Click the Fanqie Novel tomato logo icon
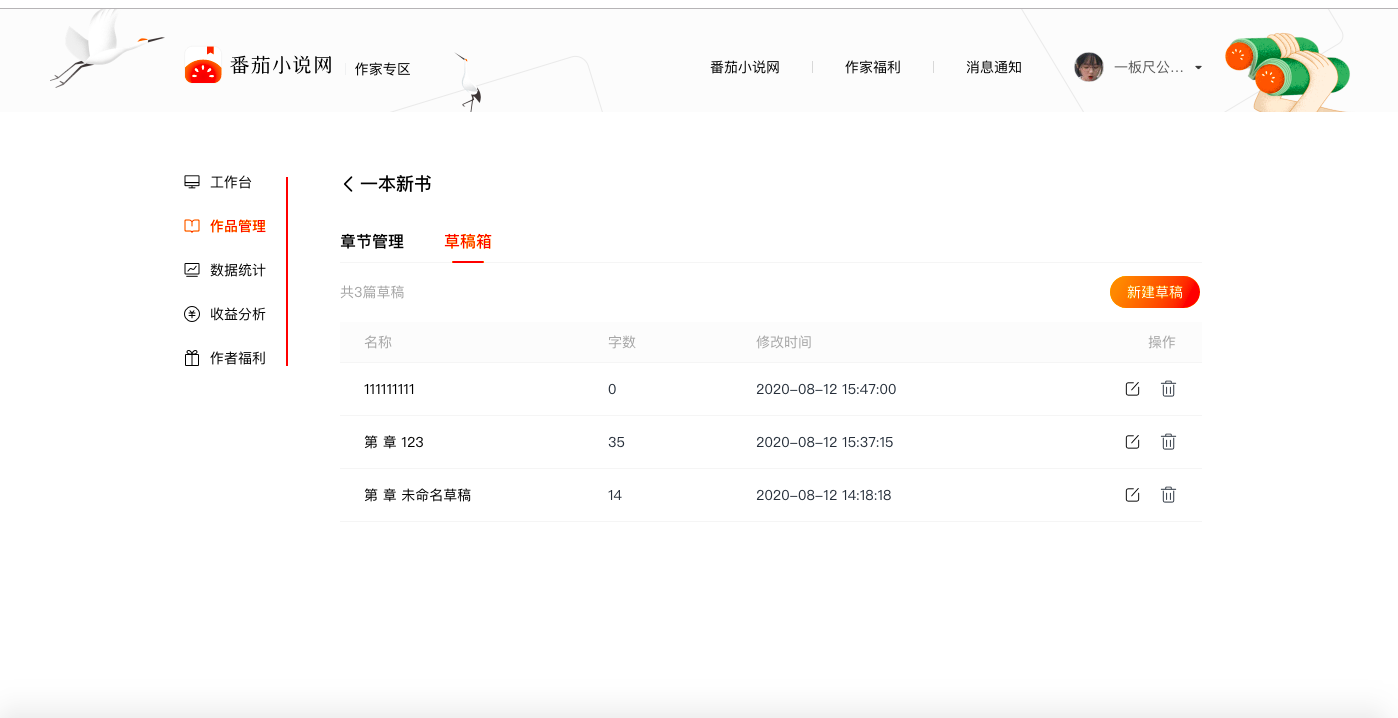 [x=203, y=65]
